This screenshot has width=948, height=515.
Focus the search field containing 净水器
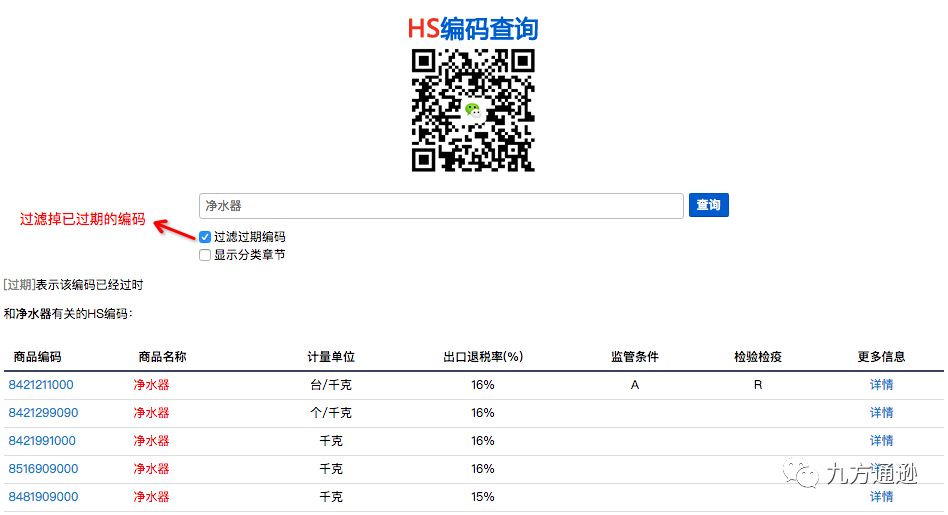click(x=441, y=206)
